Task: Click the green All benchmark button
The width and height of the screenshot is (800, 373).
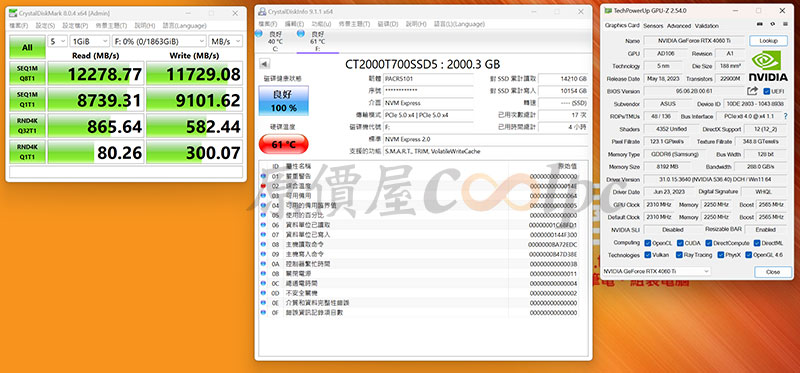Action: tap(27, 47)
